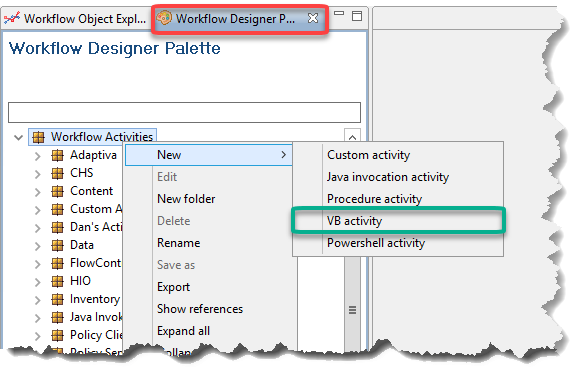
Task: Click the greyed-out Edit menu entry
Action: (209, 177)
